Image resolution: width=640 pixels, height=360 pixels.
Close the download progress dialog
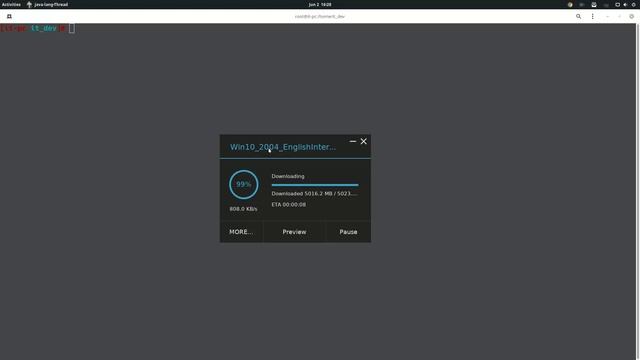tap(363, 141)
